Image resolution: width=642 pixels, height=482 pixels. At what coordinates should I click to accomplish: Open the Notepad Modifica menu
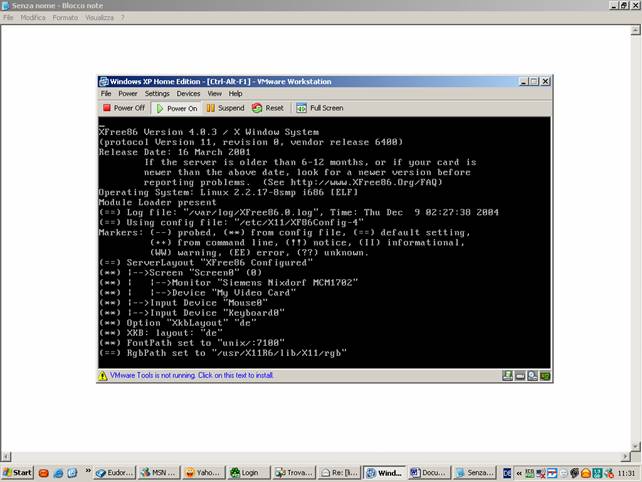[33, 18]
